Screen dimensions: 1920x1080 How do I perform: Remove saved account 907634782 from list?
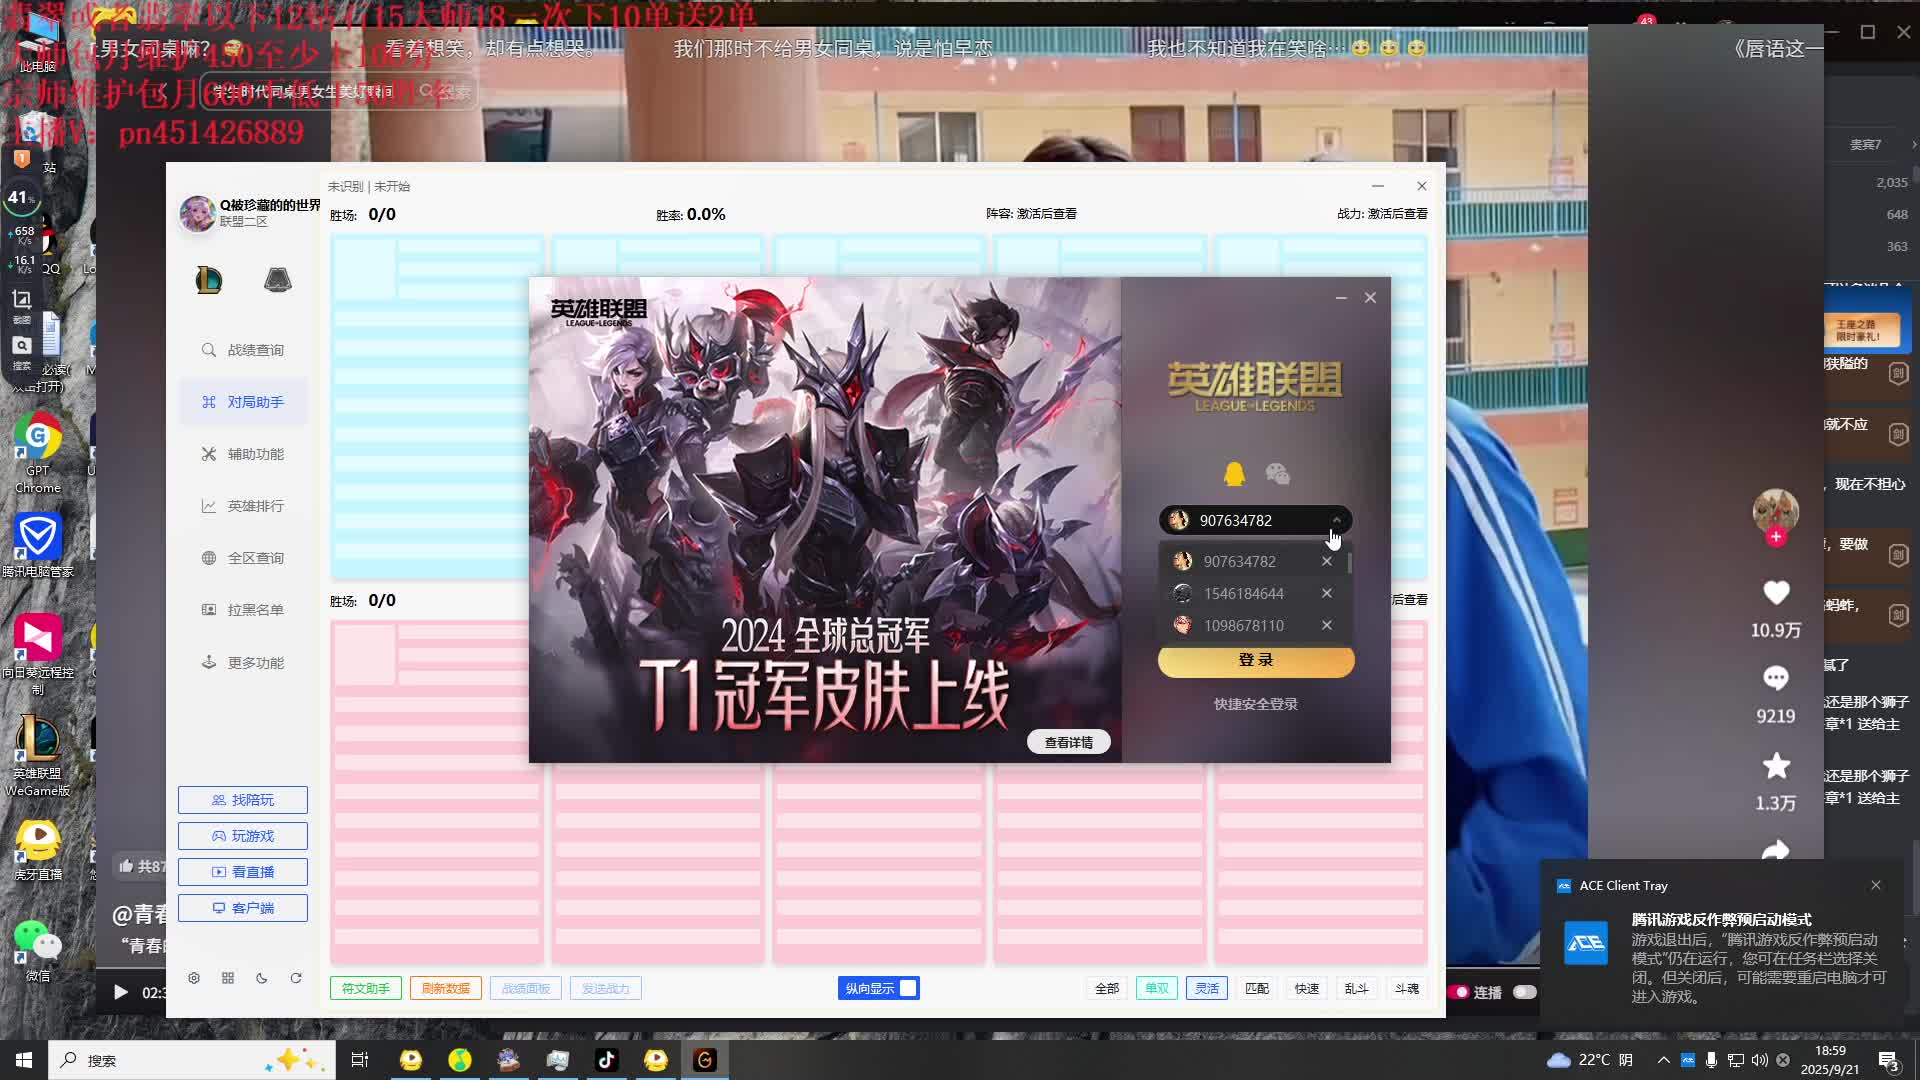pyautogui.click(x=1327, y=562)
